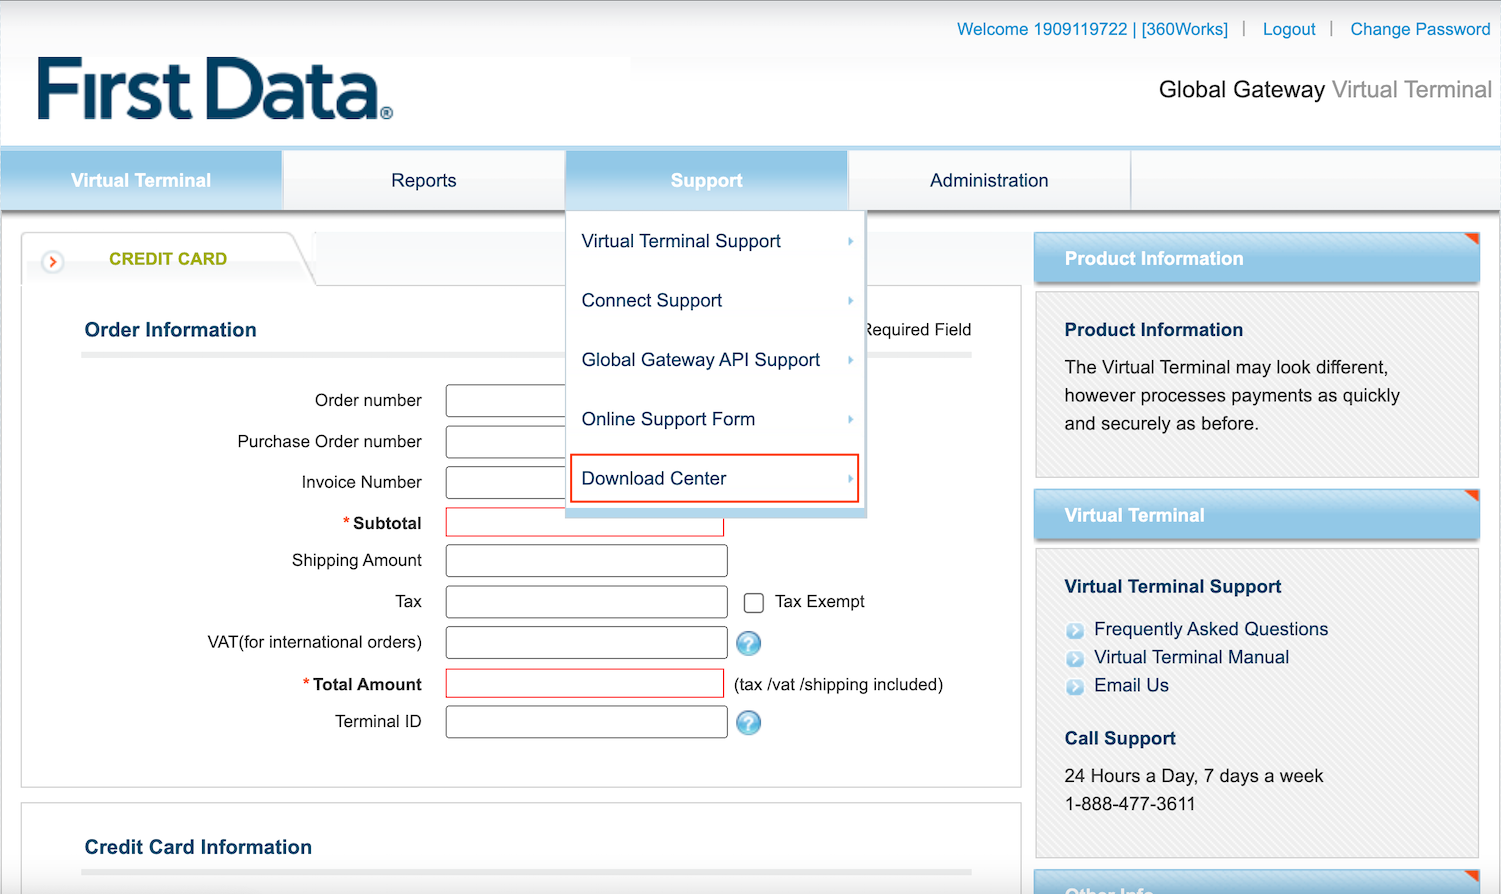Choose Online Support Form menu item
This screenshot has height=894, width=1501.
715,419
